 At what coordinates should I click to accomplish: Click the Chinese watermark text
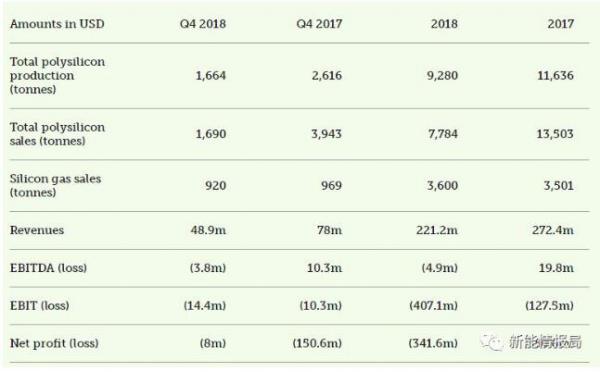[x=545, y=342]
